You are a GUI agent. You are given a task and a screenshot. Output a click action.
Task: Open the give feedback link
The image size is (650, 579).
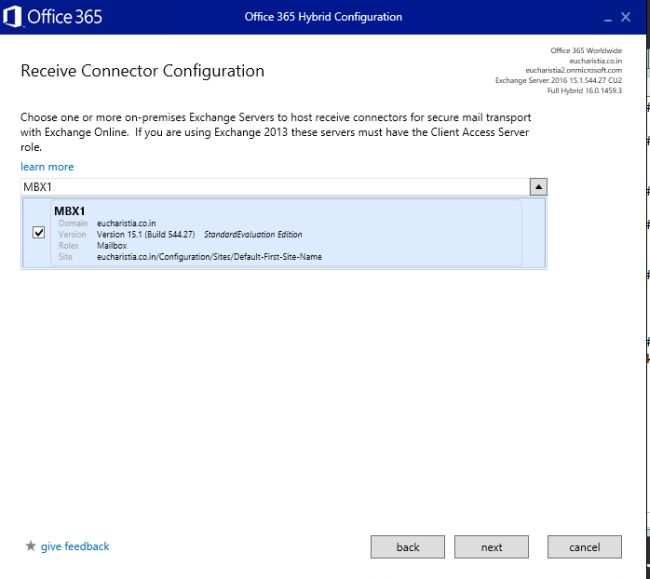point(75,546)
